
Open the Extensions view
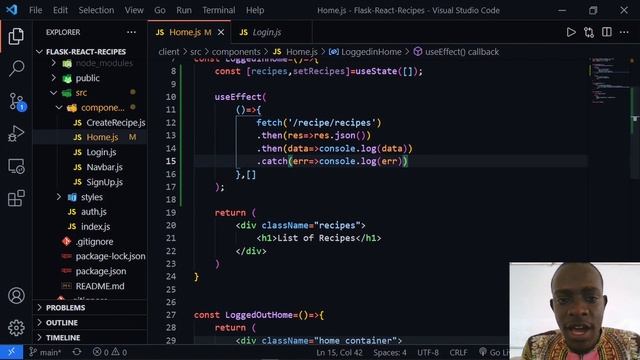click(x=16, y=198)
